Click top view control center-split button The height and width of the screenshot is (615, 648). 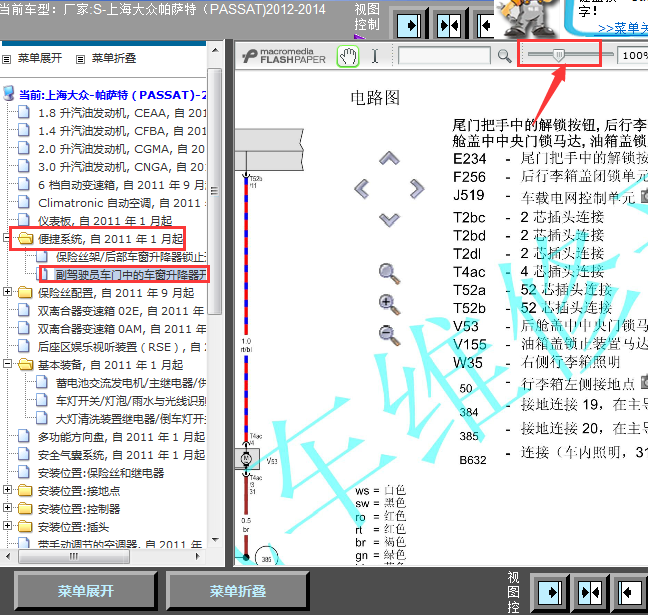pos(449,26)
